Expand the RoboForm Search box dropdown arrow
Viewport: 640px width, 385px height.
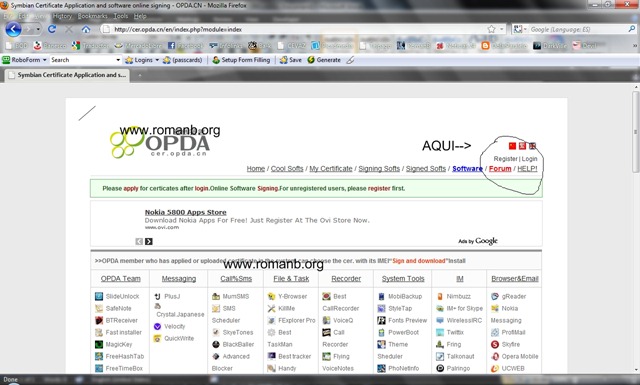tap(118, 60)
